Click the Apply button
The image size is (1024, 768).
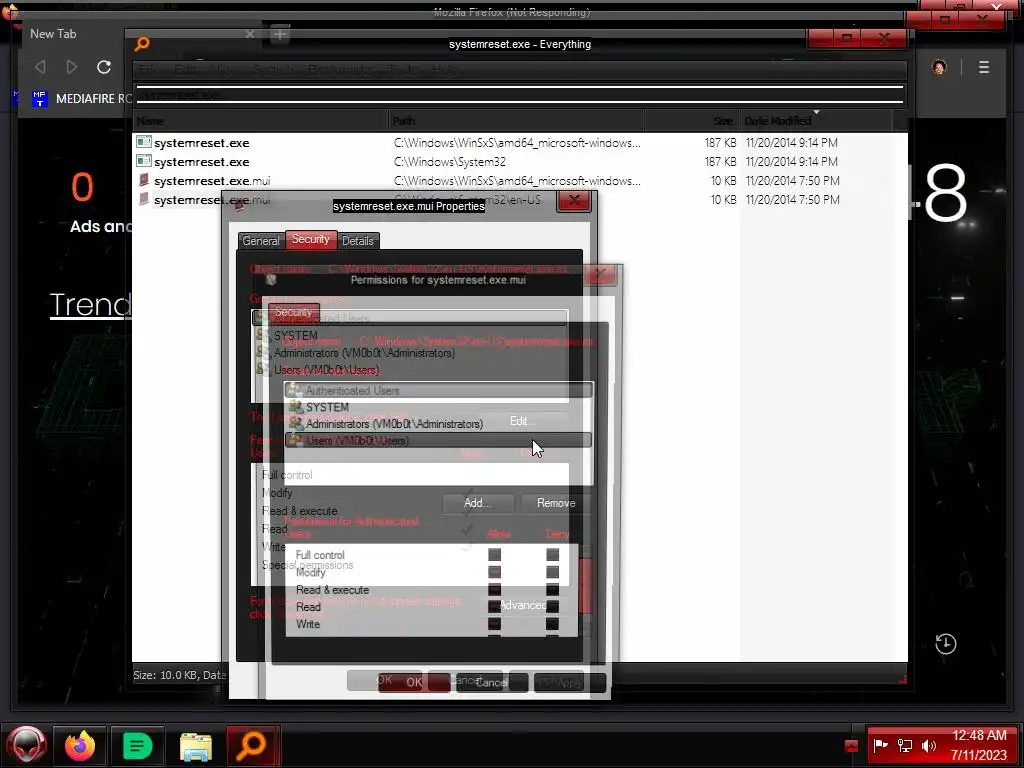569,682
